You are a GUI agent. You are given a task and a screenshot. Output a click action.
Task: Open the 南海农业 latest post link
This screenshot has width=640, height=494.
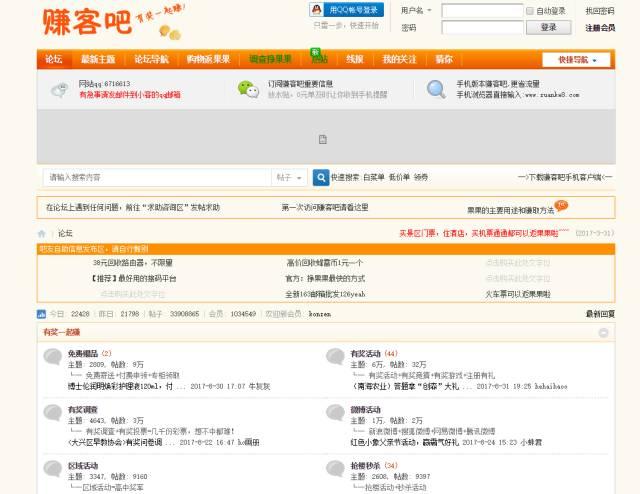click(x=405, y=386)
